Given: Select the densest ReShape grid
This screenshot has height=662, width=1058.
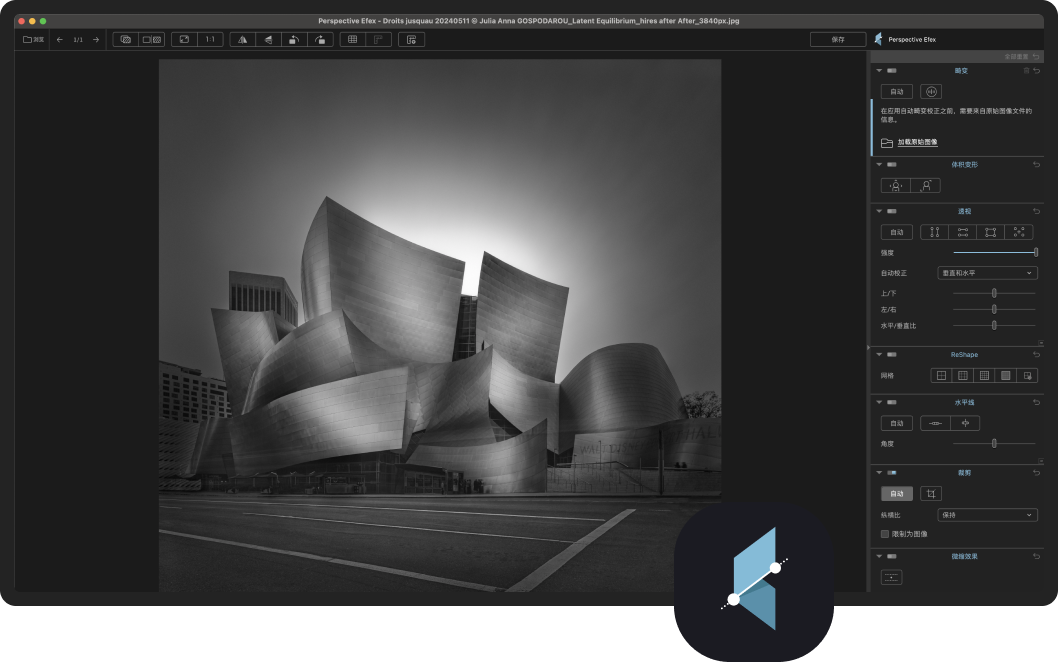Looking at the screenshot, I should pos(1006,376).
